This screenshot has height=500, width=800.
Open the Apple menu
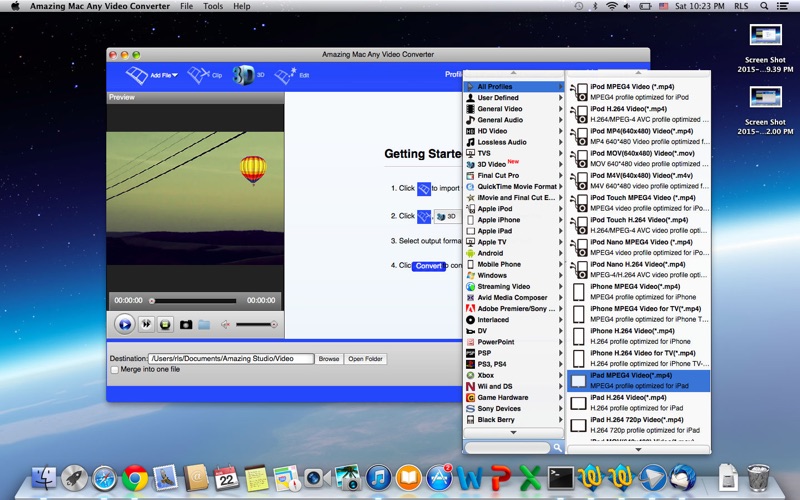click(15, 6)
